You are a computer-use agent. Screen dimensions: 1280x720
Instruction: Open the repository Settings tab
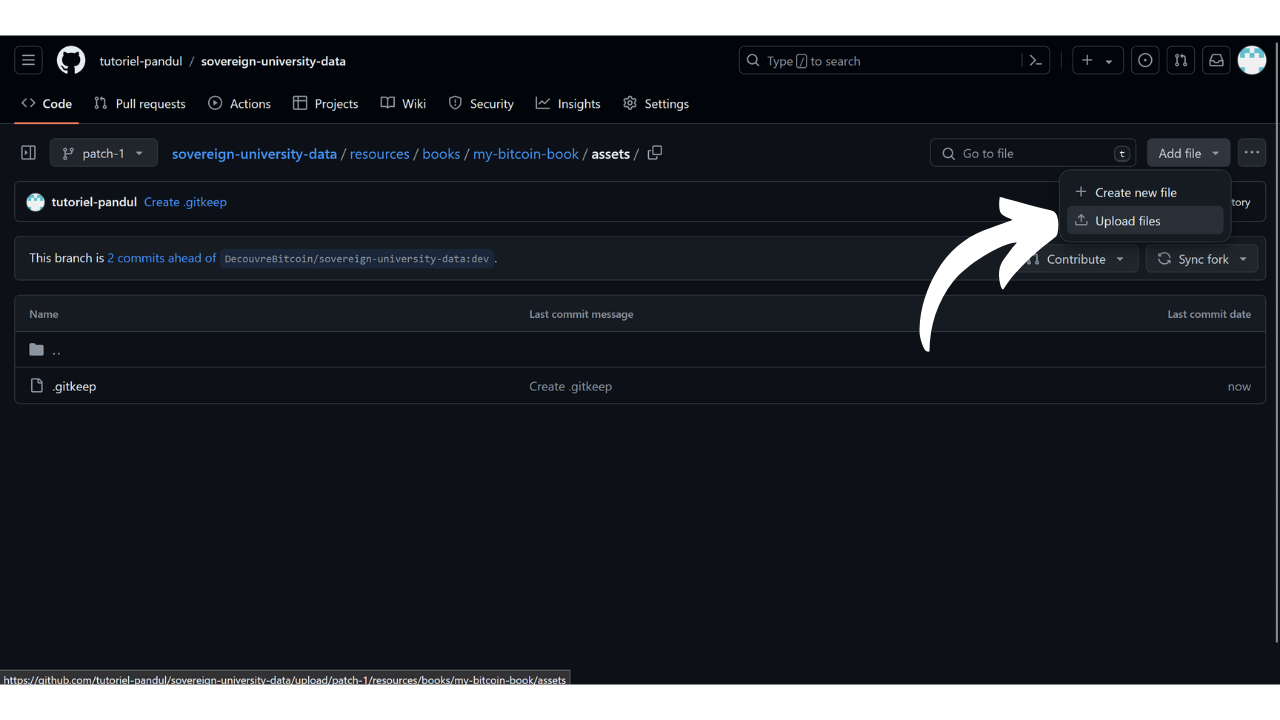click(x=656, y=103)
